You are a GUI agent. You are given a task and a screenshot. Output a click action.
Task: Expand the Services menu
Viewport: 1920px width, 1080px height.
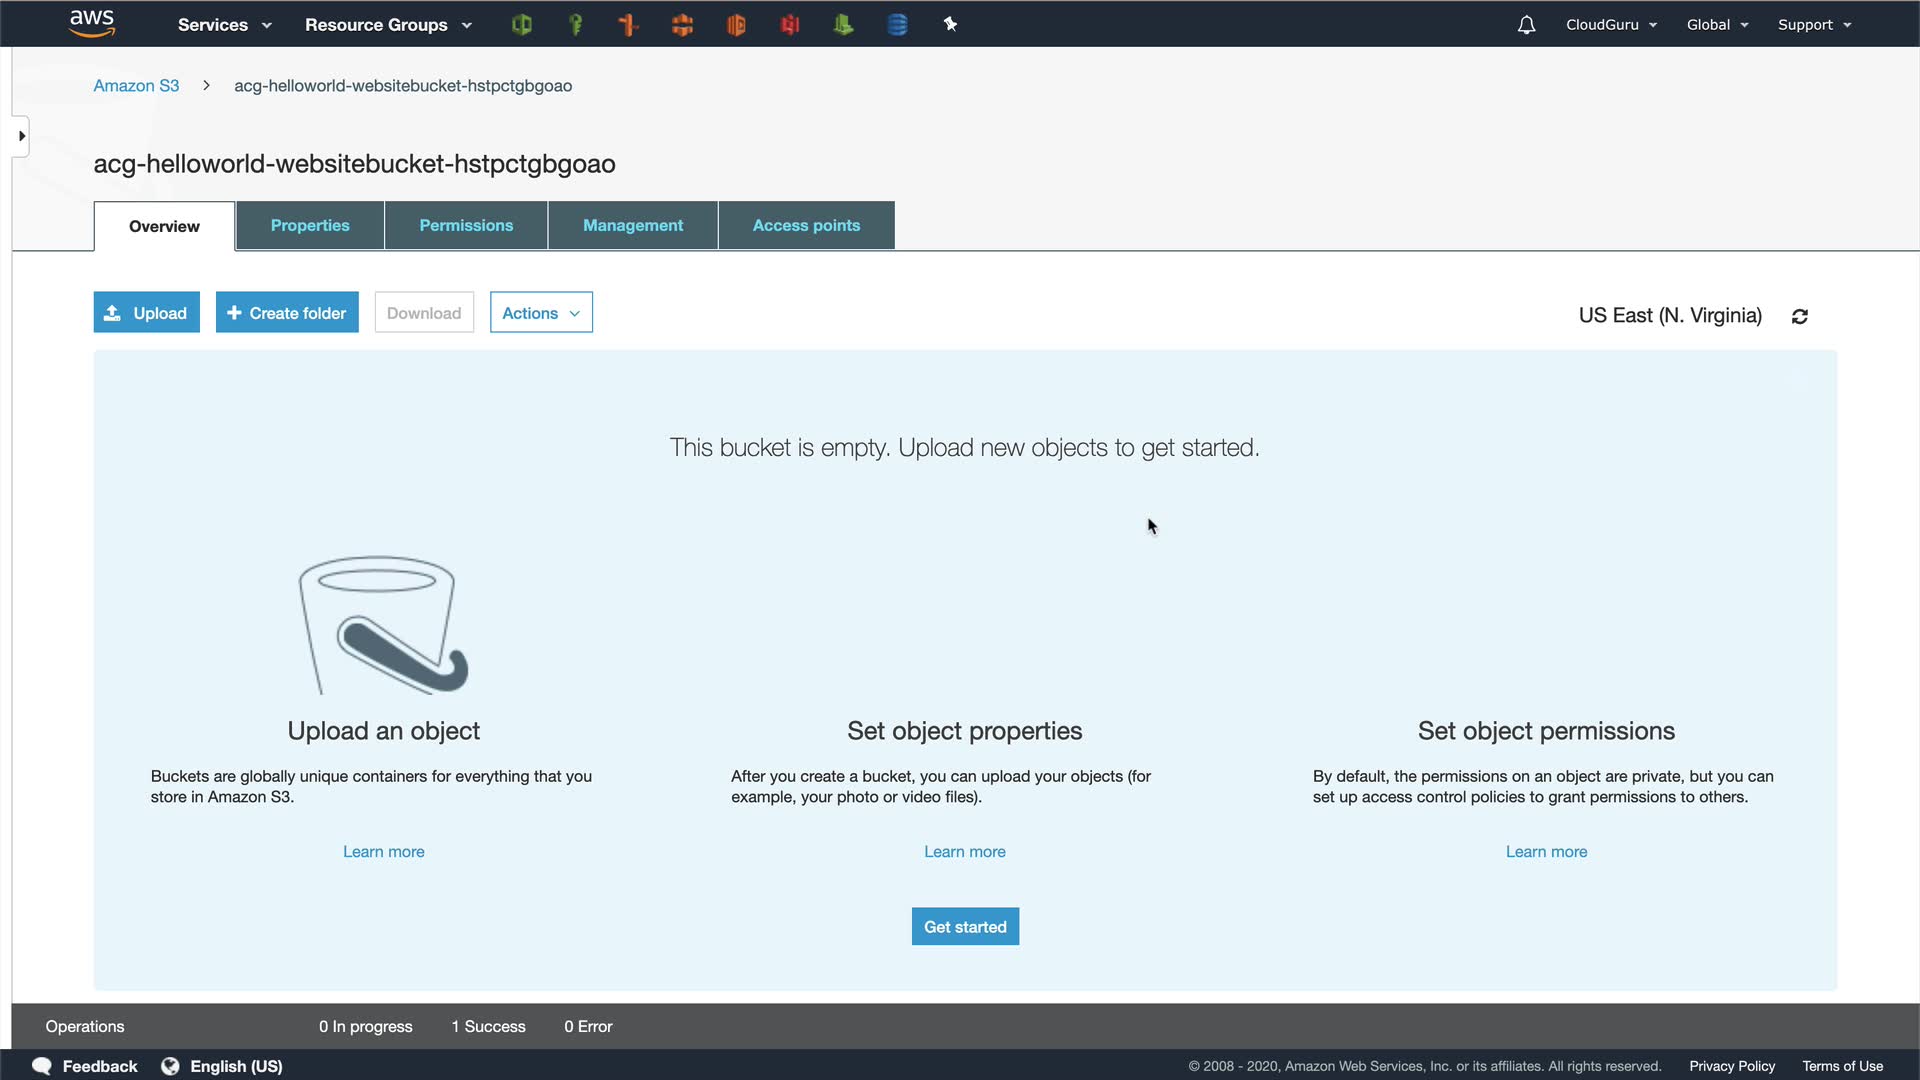224,25
